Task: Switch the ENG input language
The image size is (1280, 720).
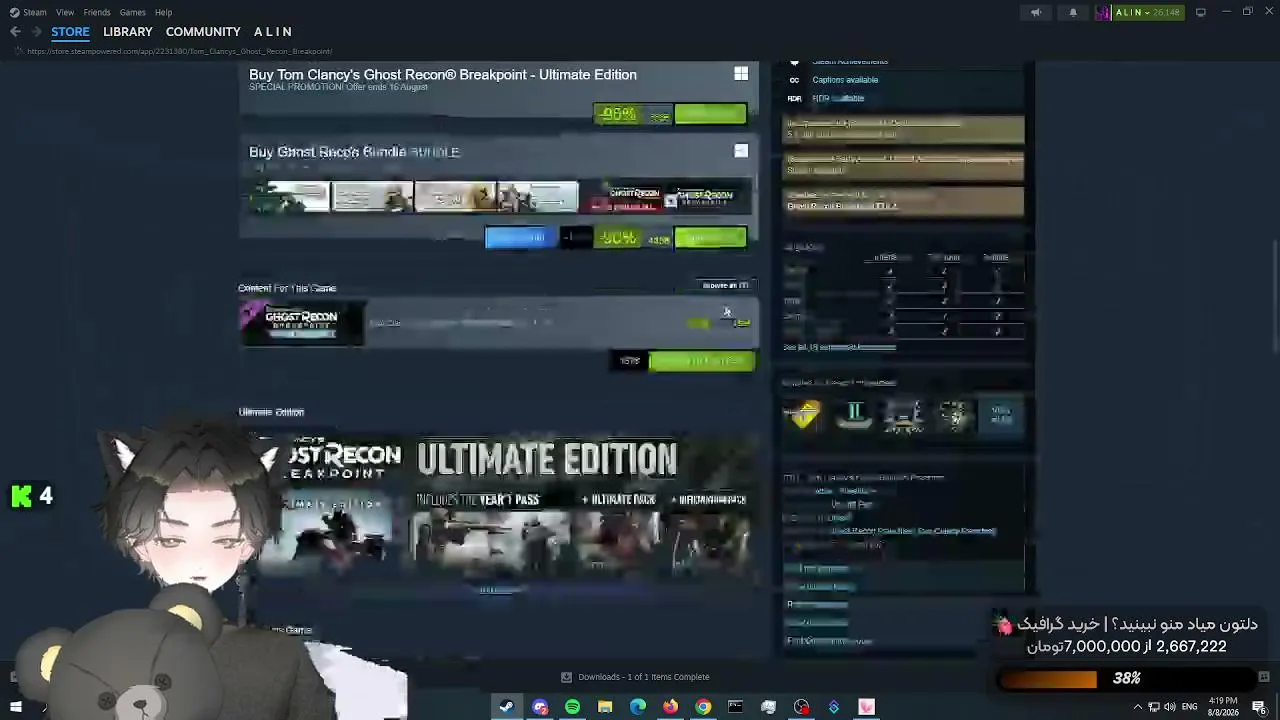Action: click(1190, 707)
